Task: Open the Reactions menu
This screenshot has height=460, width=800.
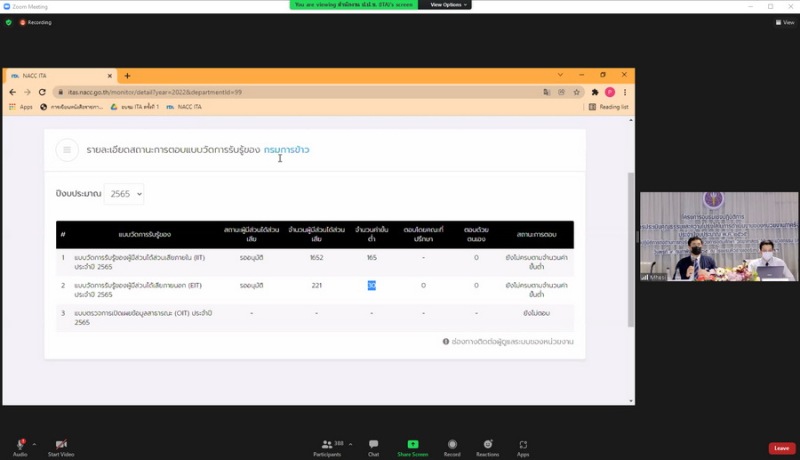Action: (x=487, y=444)
